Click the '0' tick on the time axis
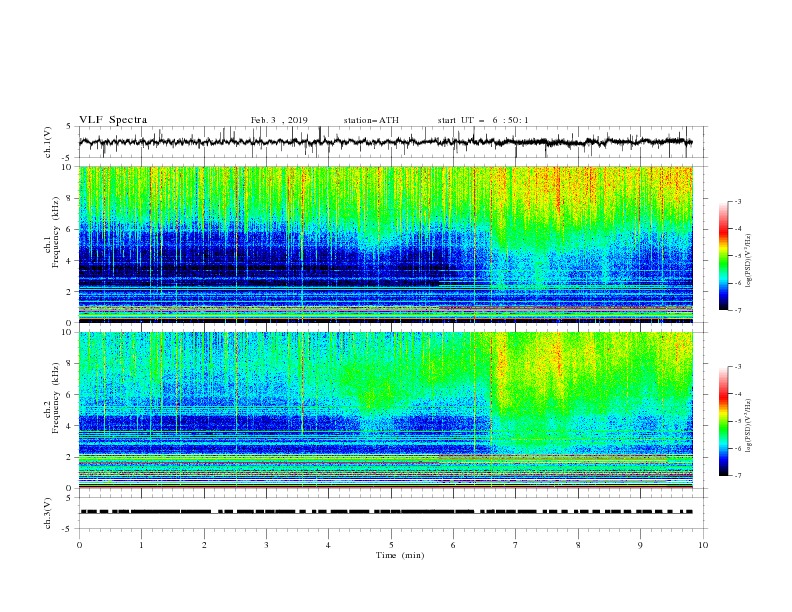The width and height of the screenshot is (792, 612). [x=79, y=545]
